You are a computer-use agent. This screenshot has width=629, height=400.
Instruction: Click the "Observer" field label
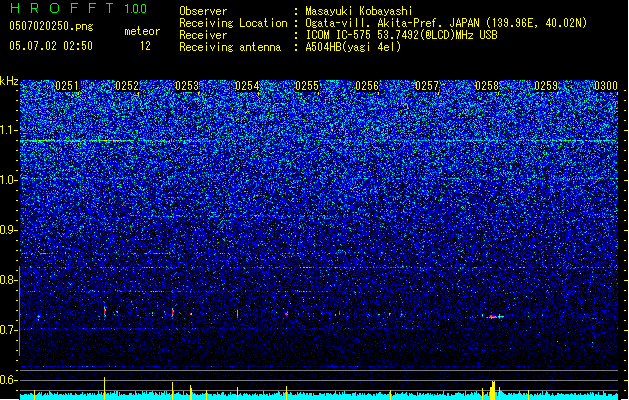click(x=203, y=11)
